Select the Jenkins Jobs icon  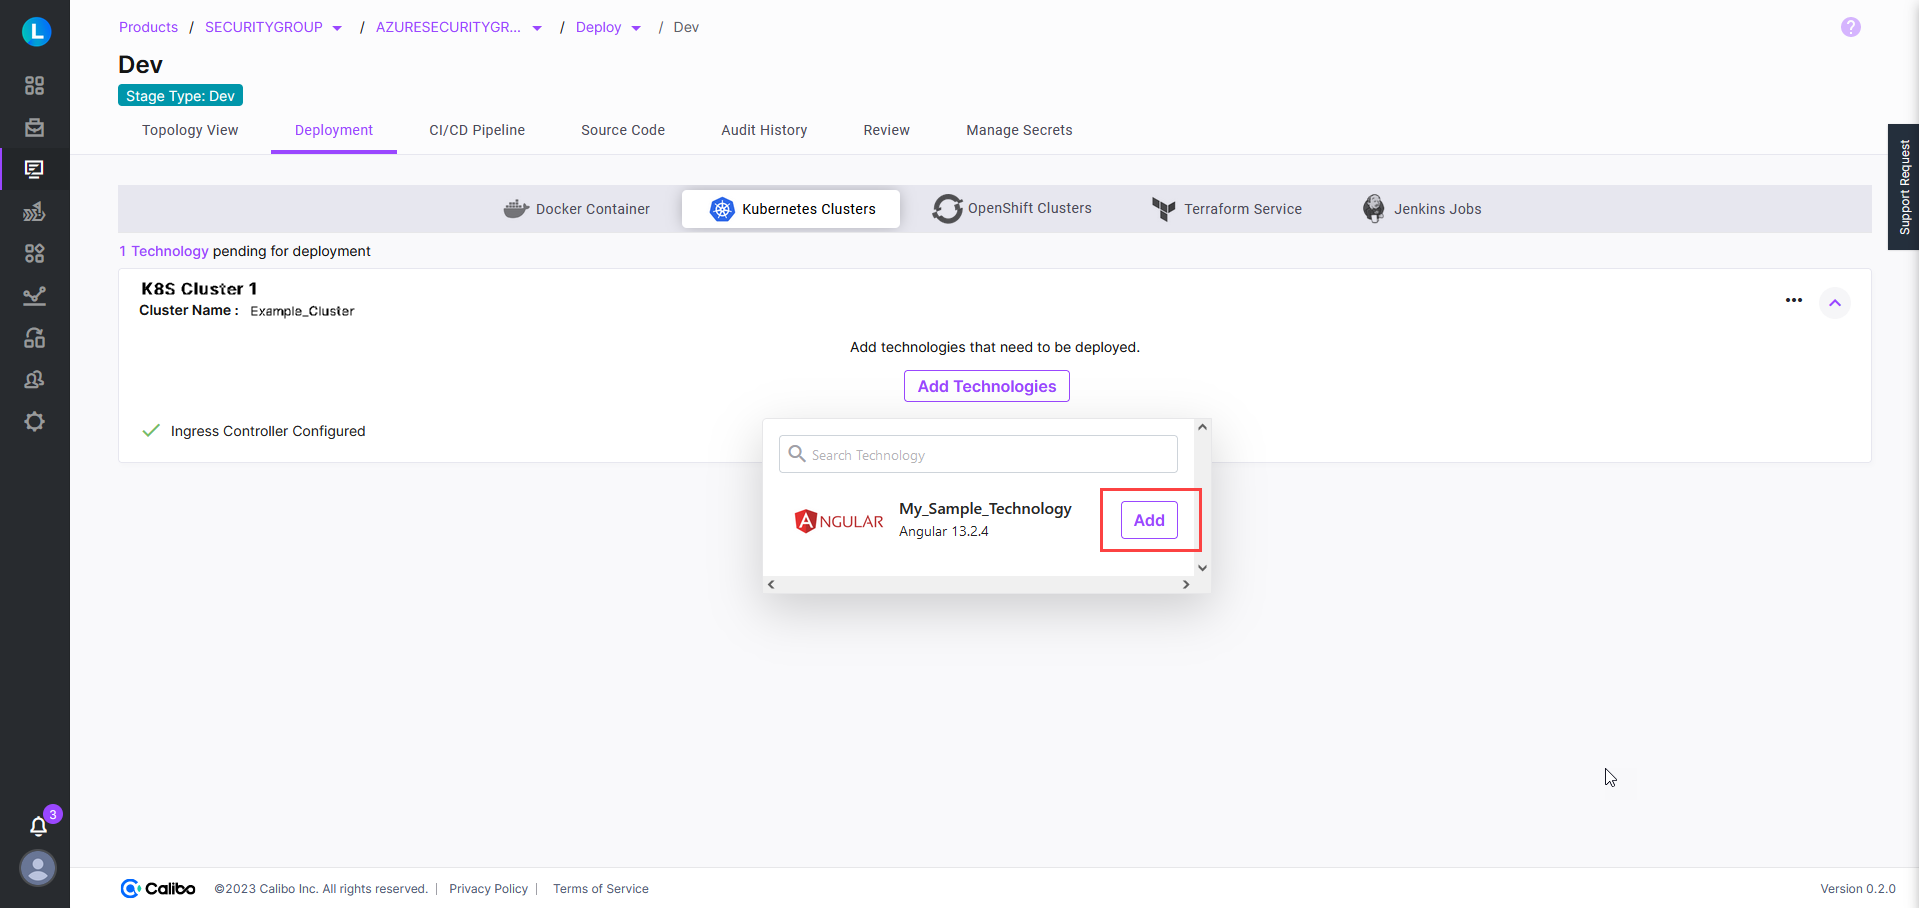[x=1372, y=208]
